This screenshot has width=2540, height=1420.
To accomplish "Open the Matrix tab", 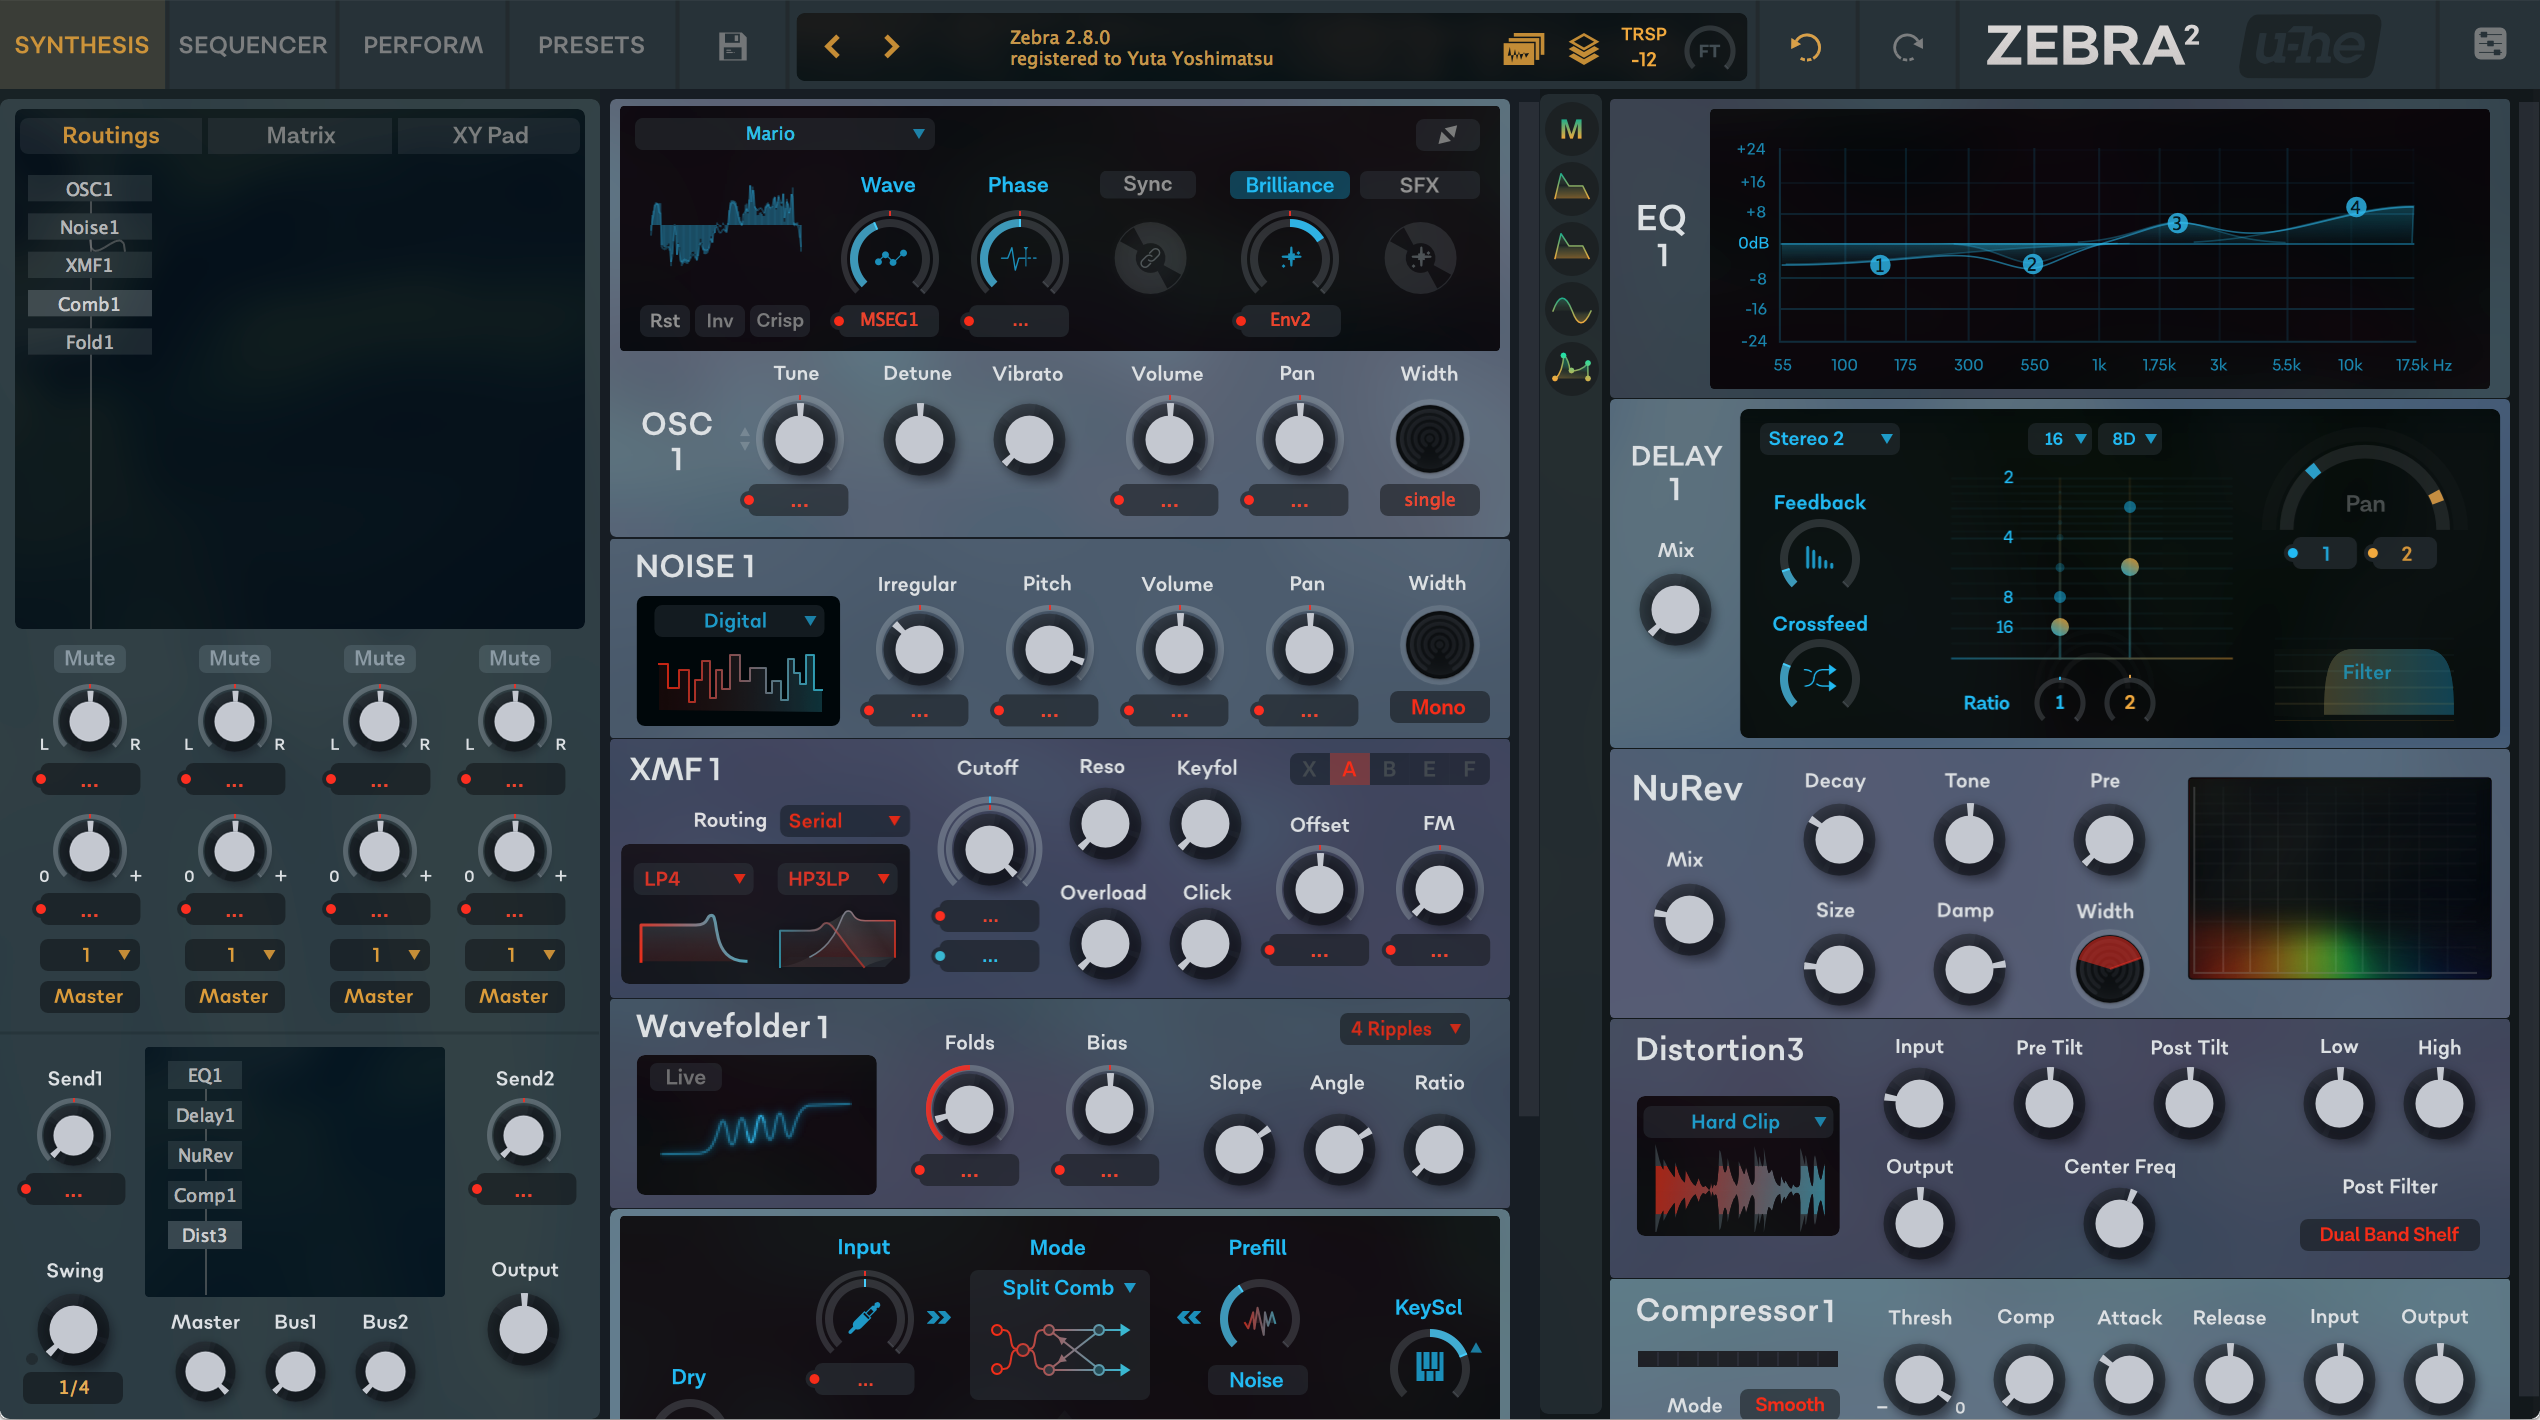I will pyautogui.click(x=300, y=135).
